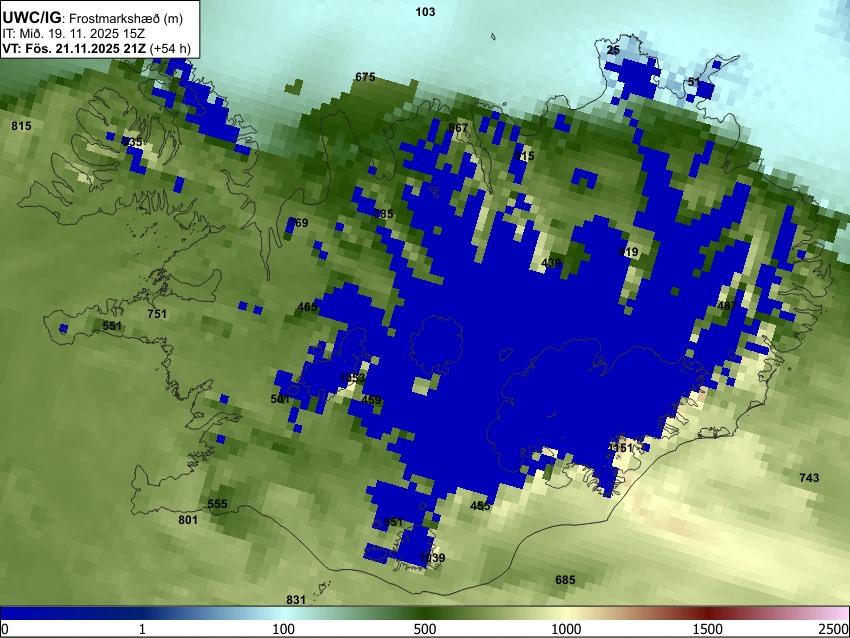Click the 743 value off the east coast
This screenshot has height=638, width=850.
click(x=809, y=478)
